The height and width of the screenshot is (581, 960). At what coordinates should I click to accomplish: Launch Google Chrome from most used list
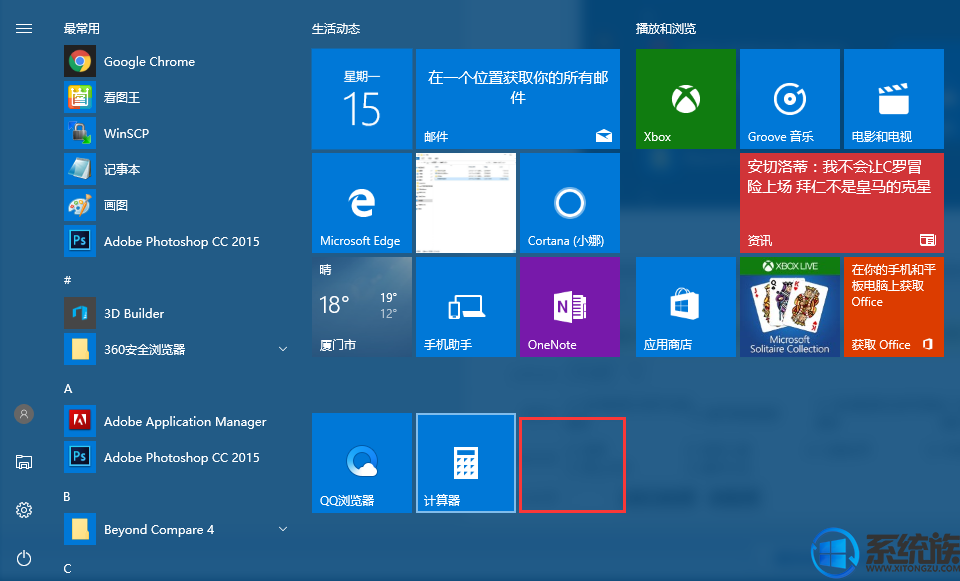(178, 61)
